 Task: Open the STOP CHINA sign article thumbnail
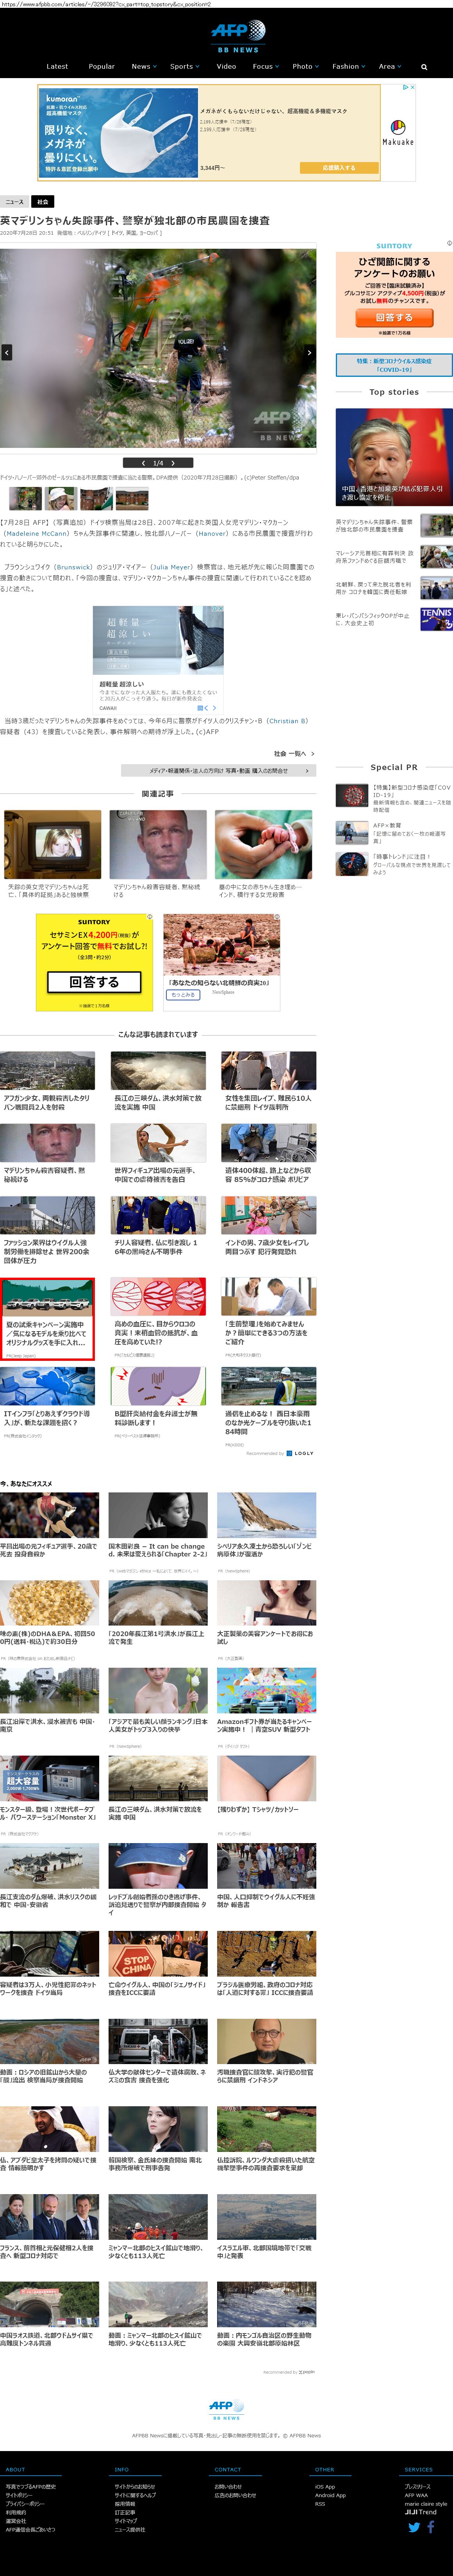click(158, 1954)
